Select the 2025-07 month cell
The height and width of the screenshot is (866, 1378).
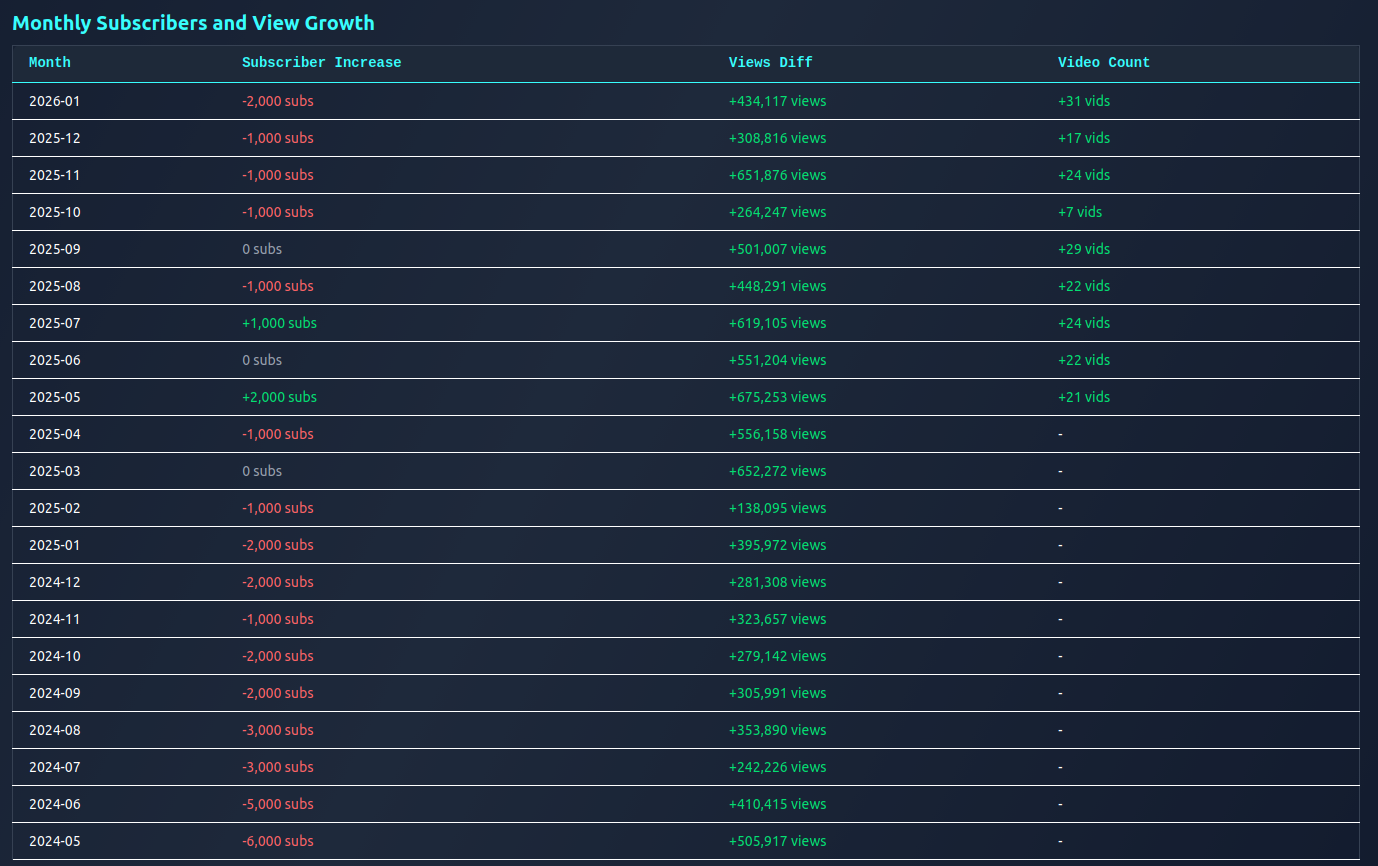[x=54, y=323]
